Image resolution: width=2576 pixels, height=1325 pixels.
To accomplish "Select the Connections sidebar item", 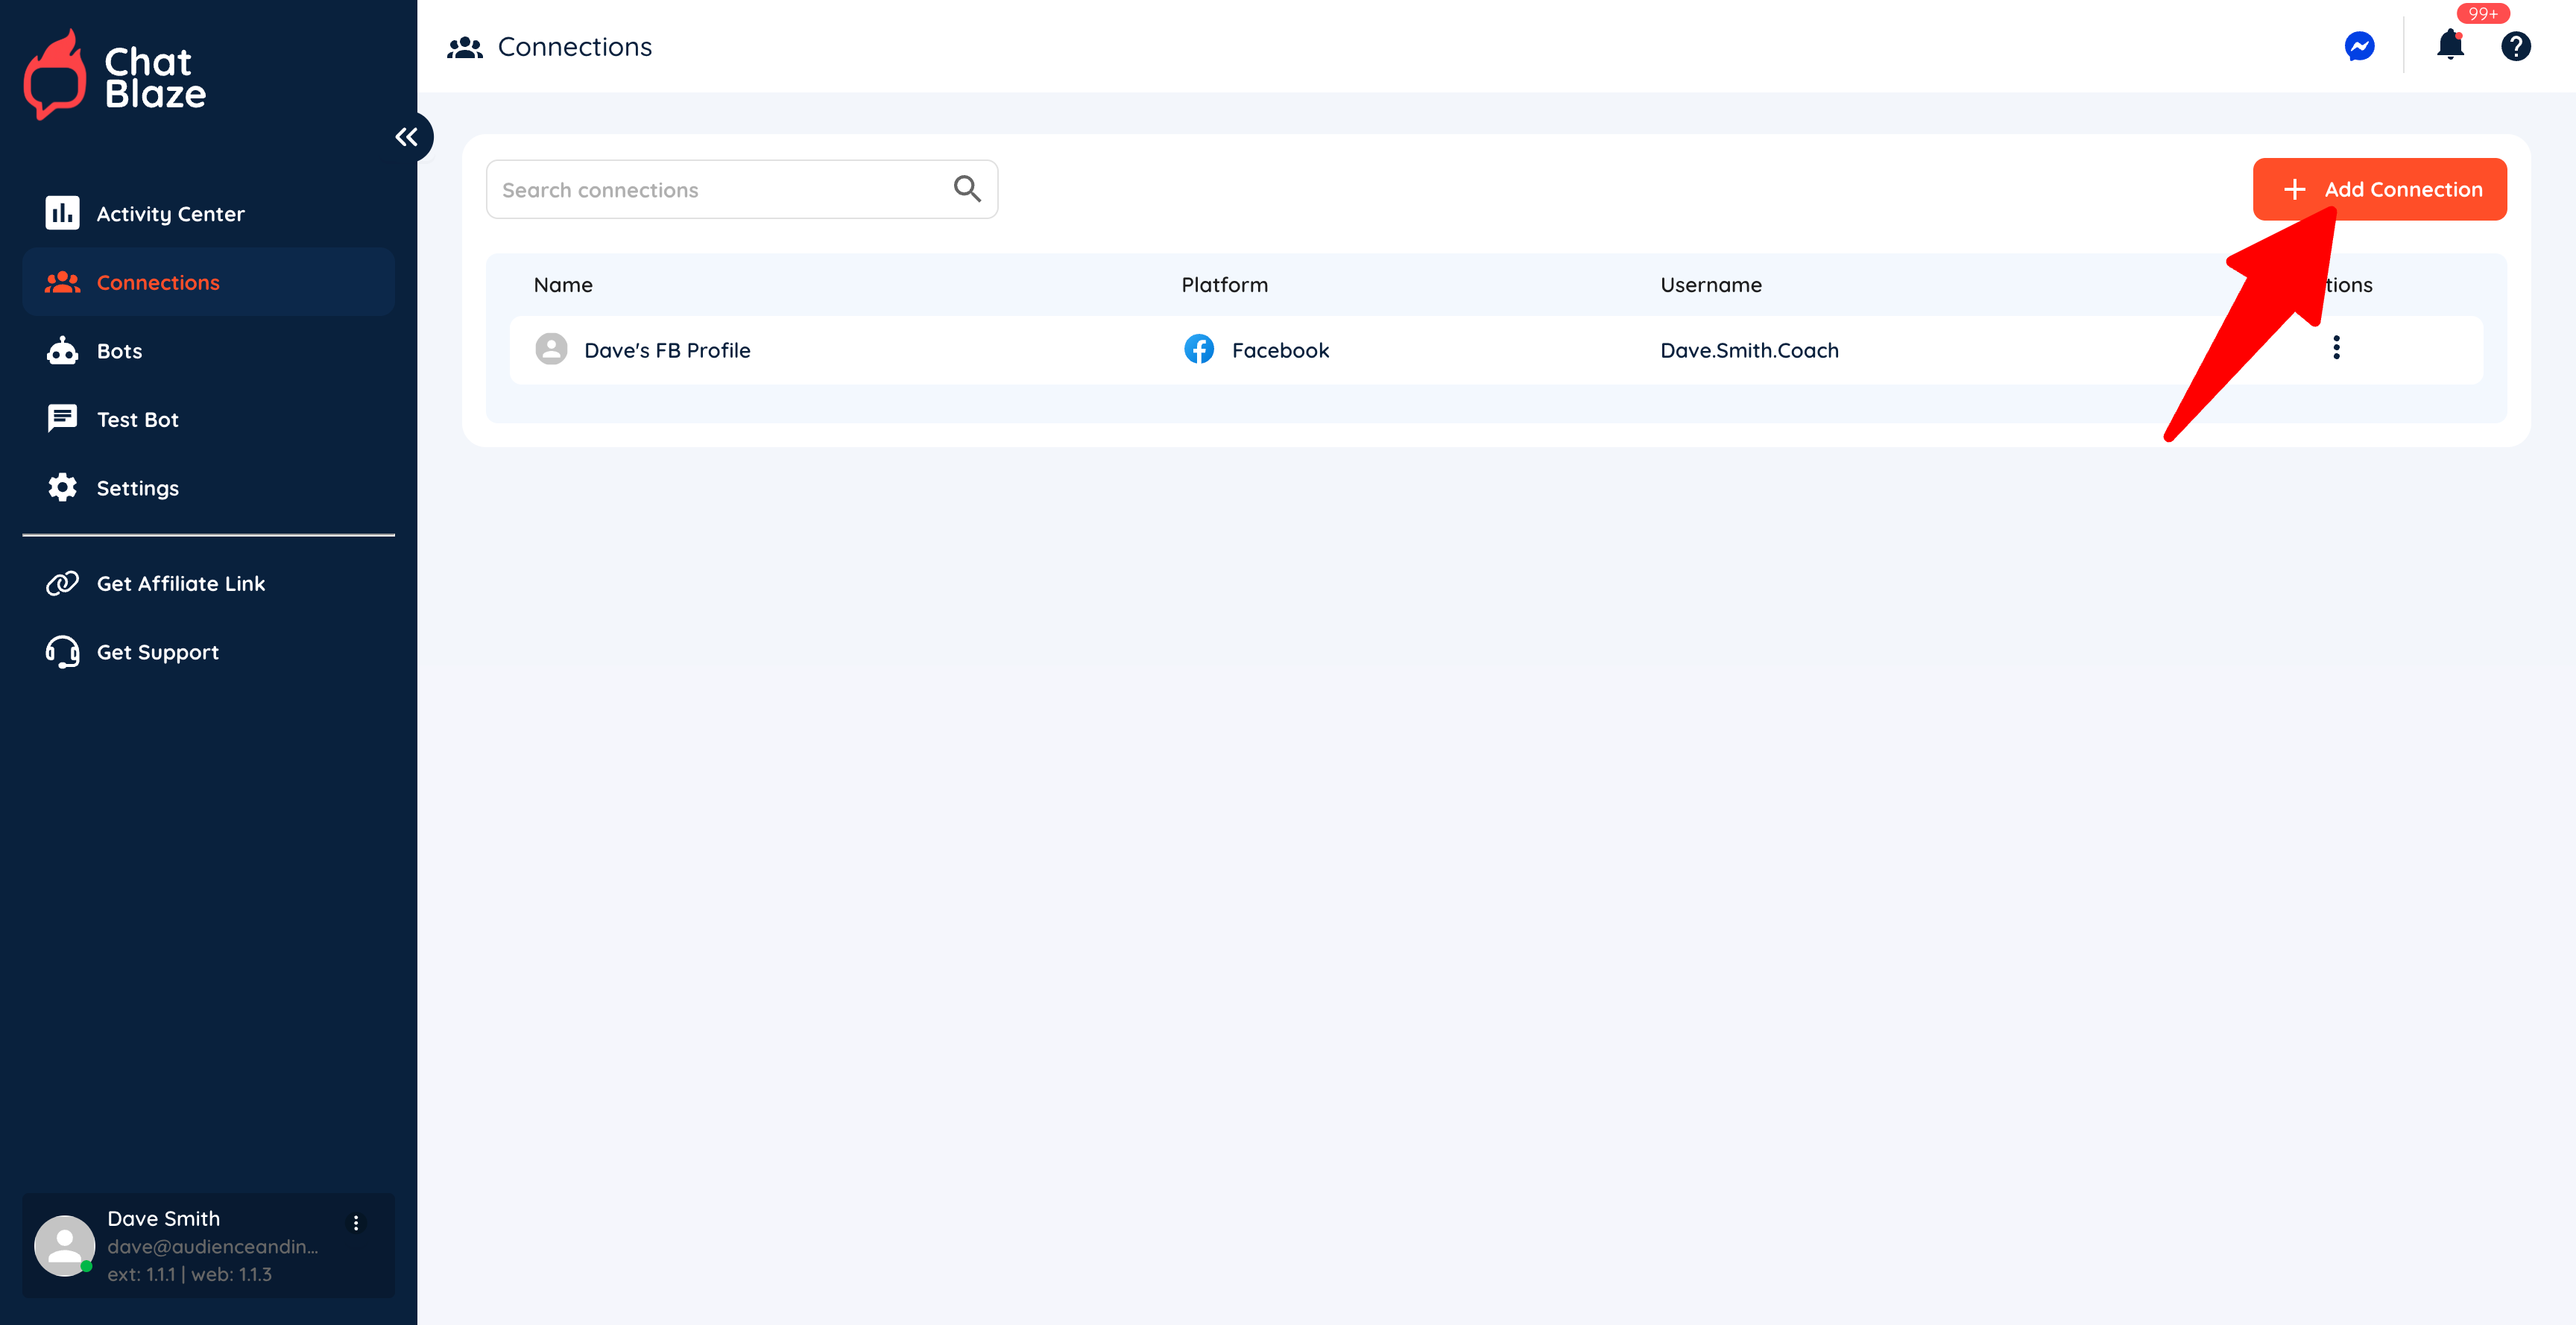I will 158,283.
